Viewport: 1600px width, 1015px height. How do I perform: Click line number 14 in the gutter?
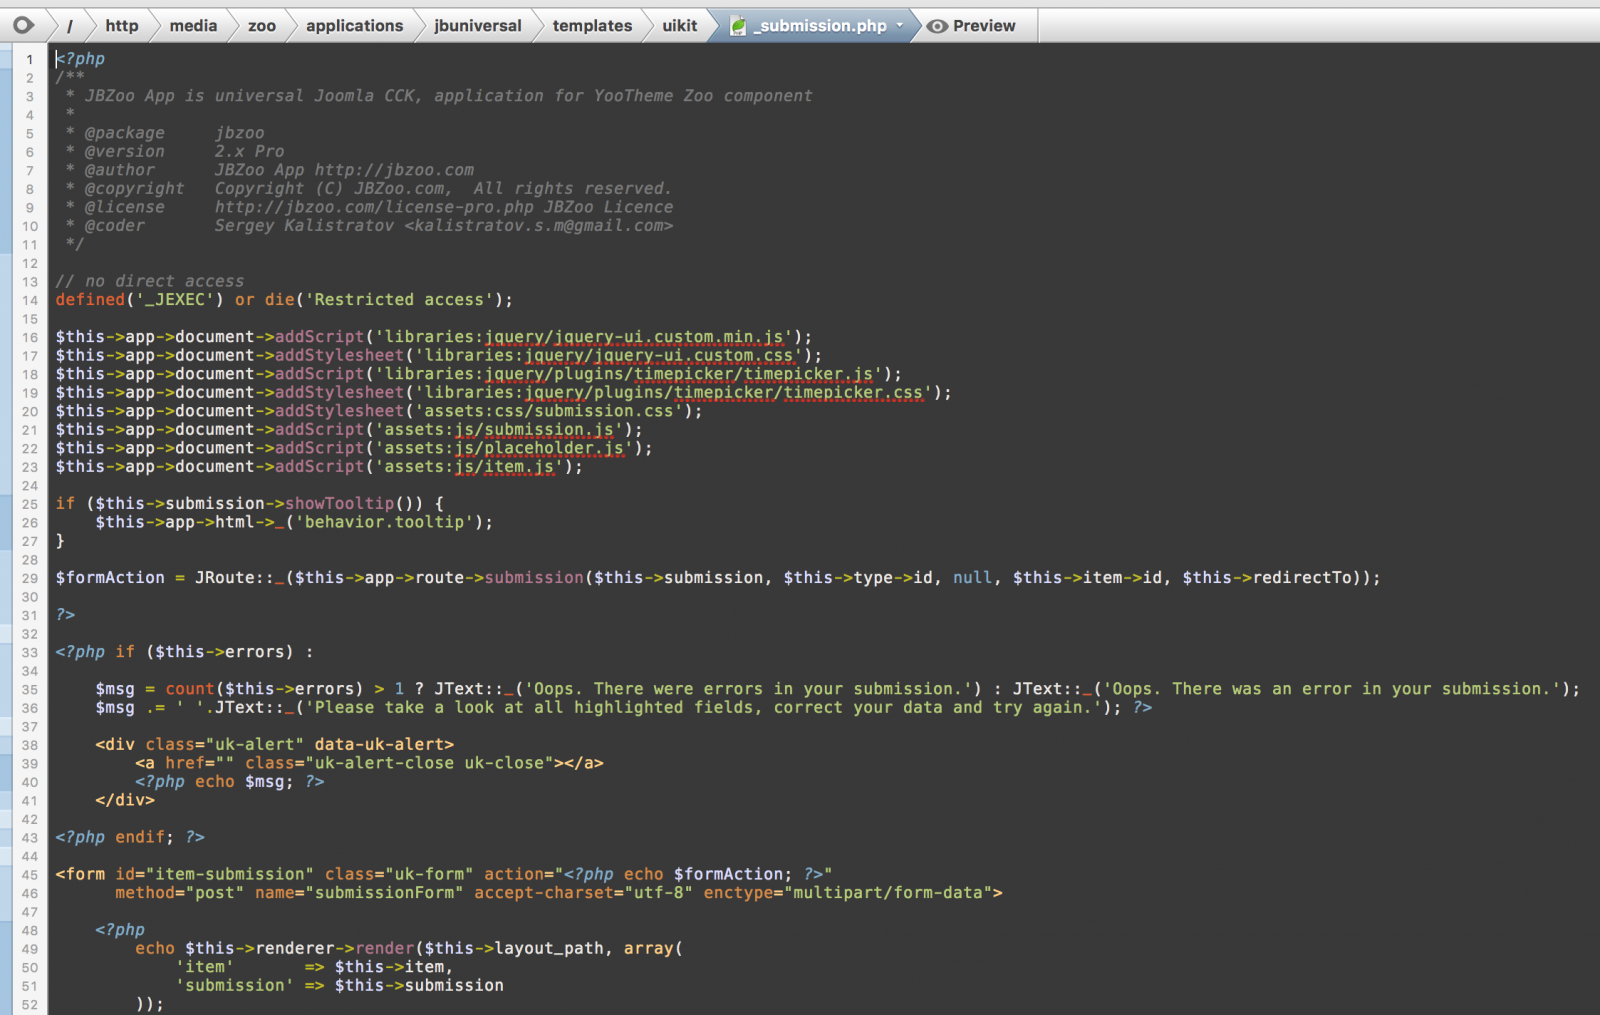[30, 300]
